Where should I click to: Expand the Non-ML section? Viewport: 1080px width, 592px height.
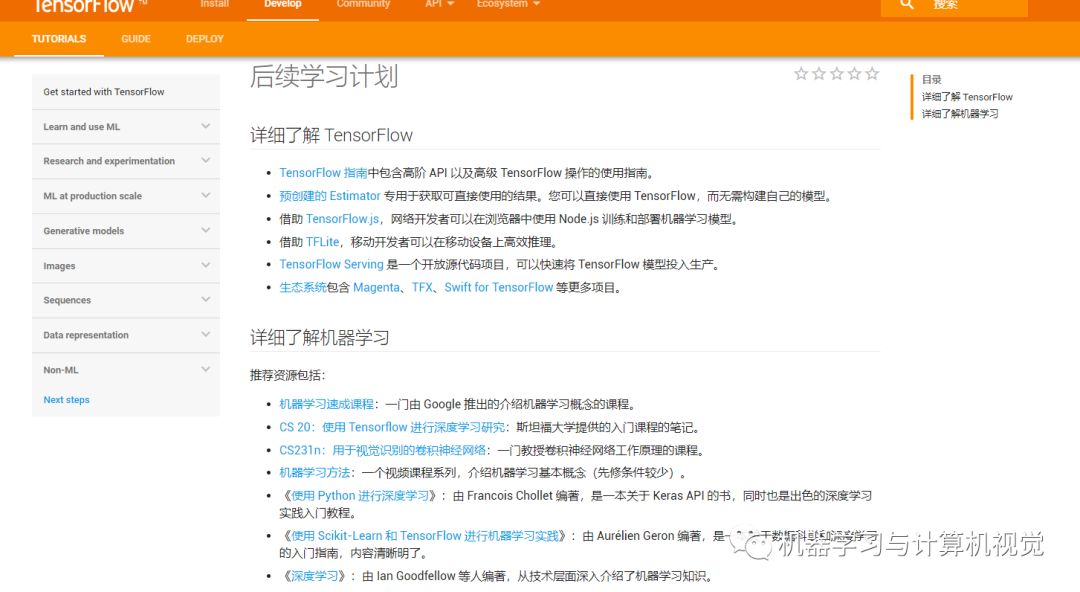coord(125,370)
